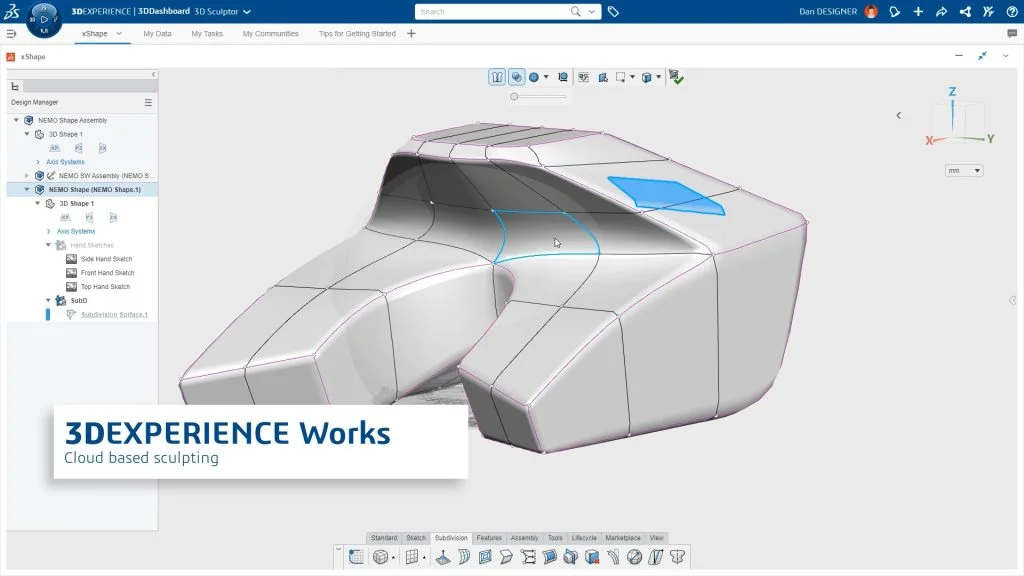
Task: Click the slider handle below the view toolbar
Action: tap(514, 97)
